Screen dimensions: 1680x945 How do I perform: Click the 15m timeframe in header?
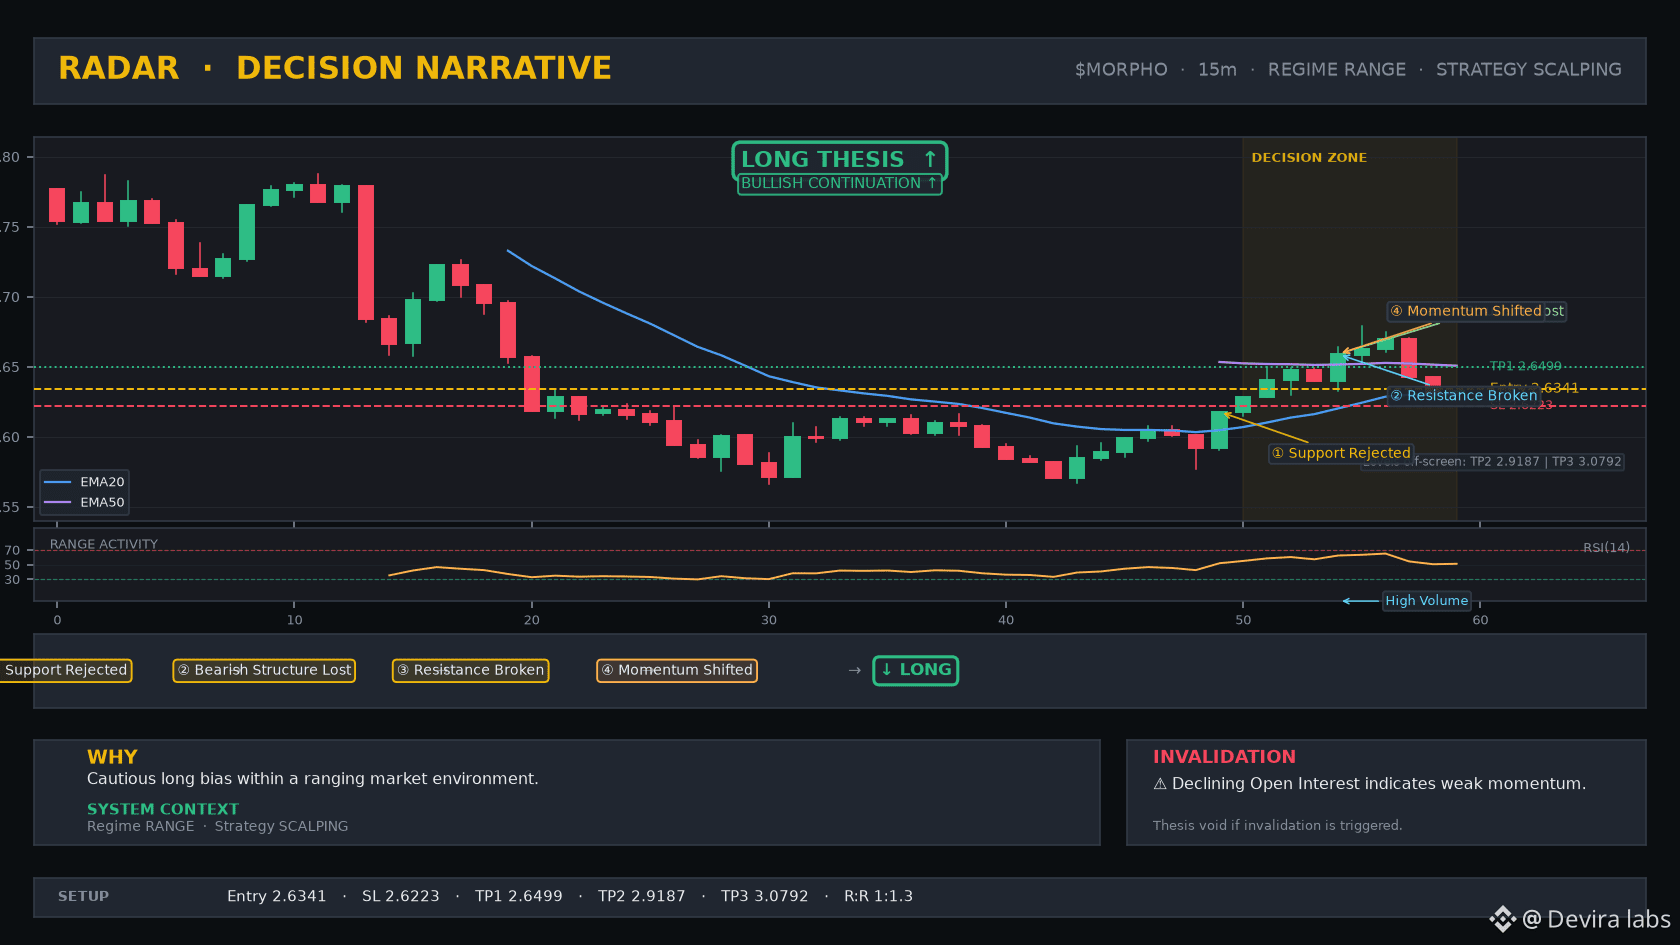[1217, 70]
